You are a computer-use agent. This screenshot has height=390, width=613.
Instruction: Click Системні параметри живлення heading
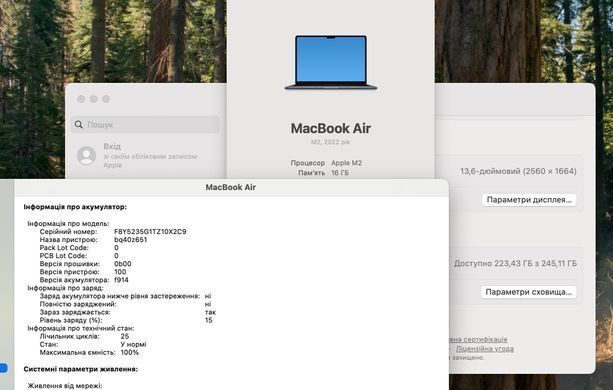coord(81,369)
